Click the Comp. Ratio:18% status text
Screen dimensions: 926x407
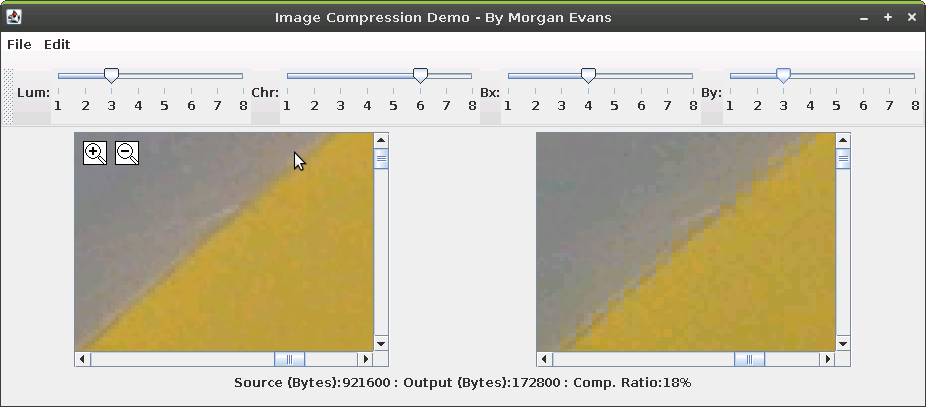(632, 383)
